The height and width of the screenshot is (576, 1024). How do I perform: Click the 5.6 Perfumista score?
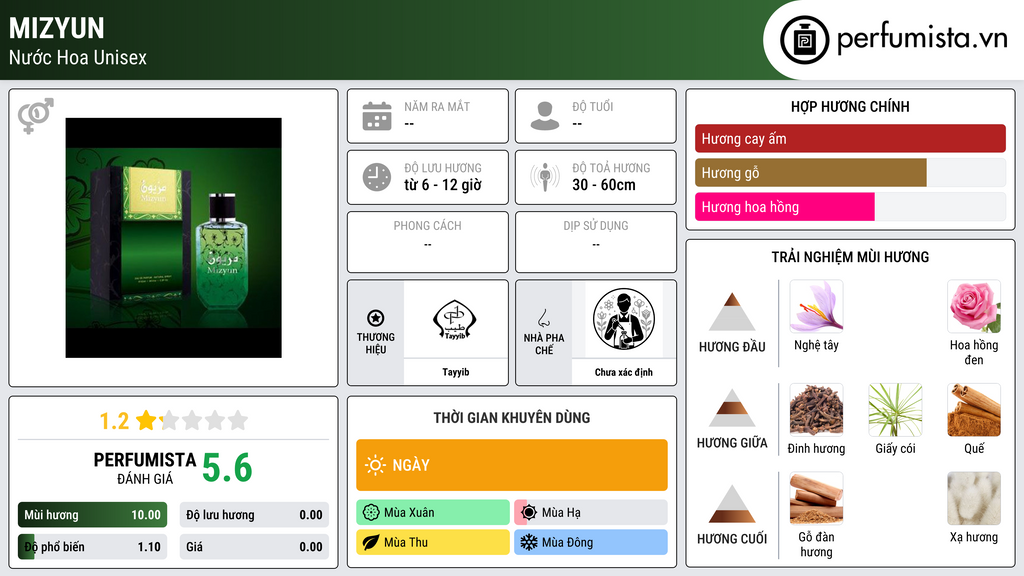[x=227, y=468]
